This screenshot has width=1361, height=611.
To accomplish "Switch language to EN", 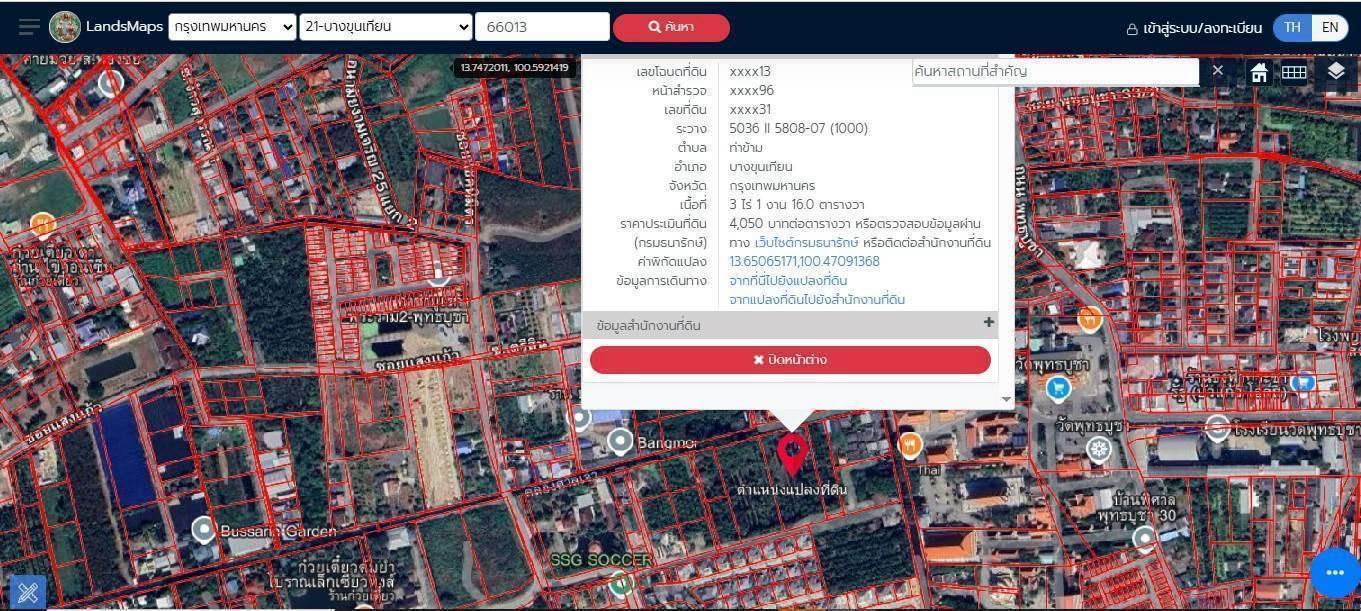I will pos(1330,28).
